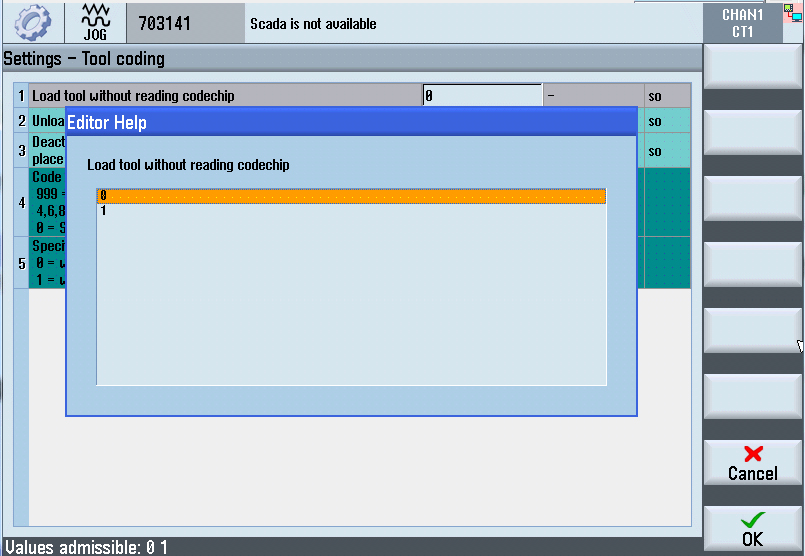The height and width of the screenshot is (556, 805).
Task: Open the CHAN1 CT1 channel indicator
Action: 742,22
